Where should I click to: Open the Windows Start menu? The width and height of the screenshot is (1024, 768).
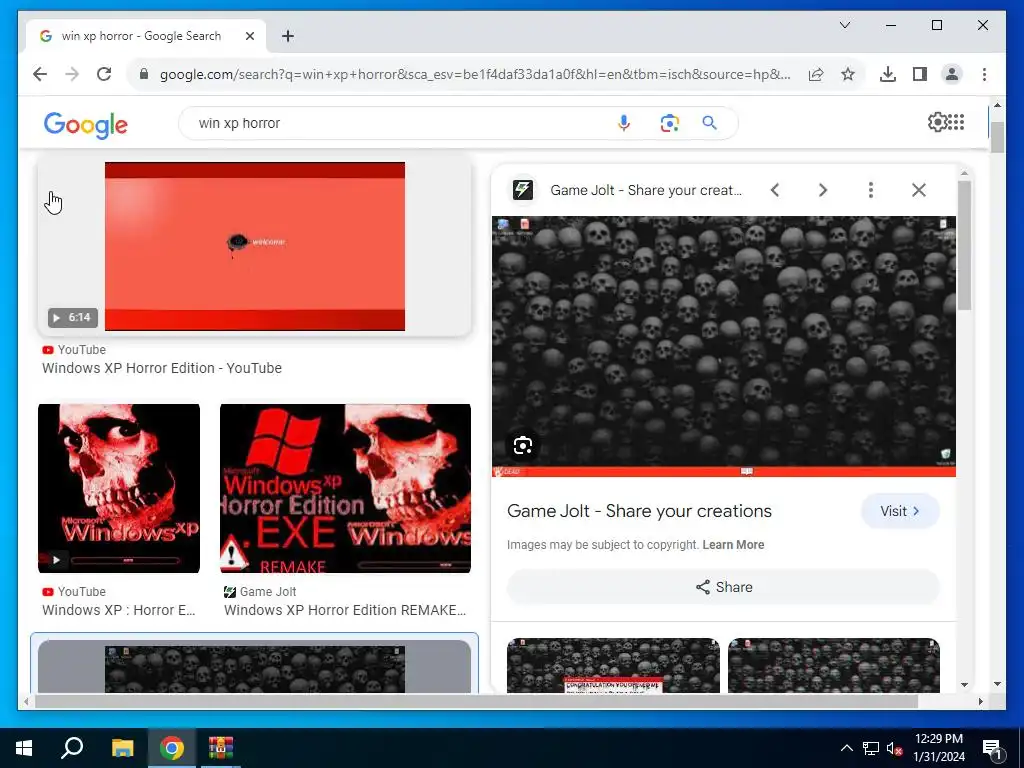coord(24,748)
